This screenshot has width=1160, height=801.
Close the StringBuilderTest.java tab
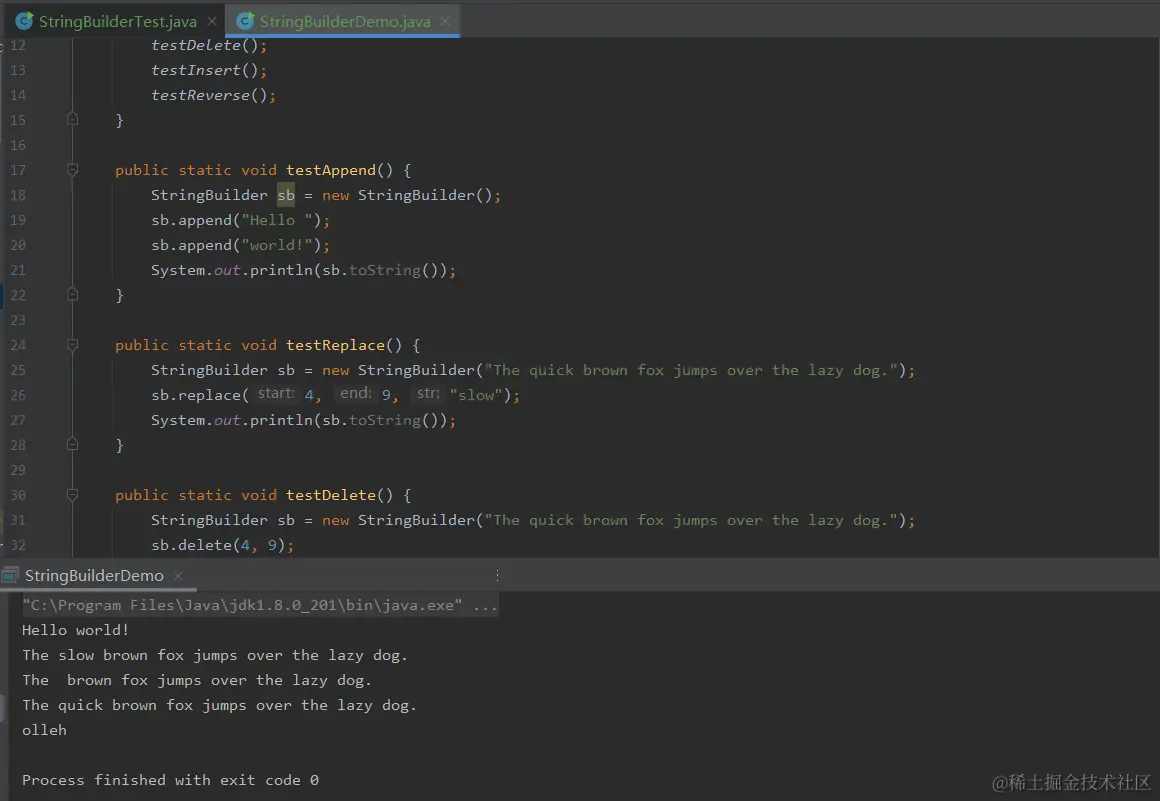(x=212, y=21)
